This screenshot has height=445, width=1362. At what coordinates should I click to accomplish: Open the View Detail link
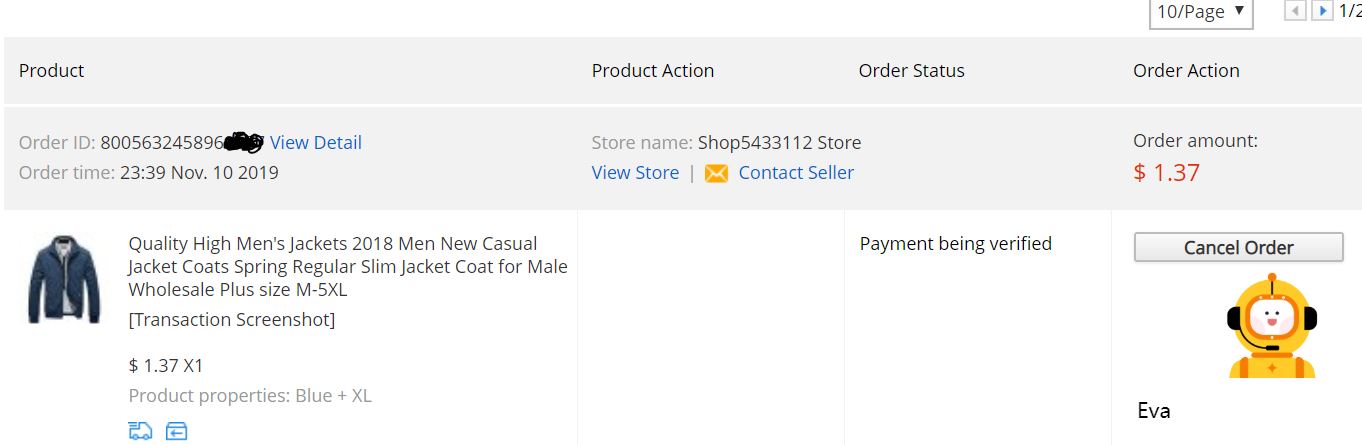[x=316, y=143]
